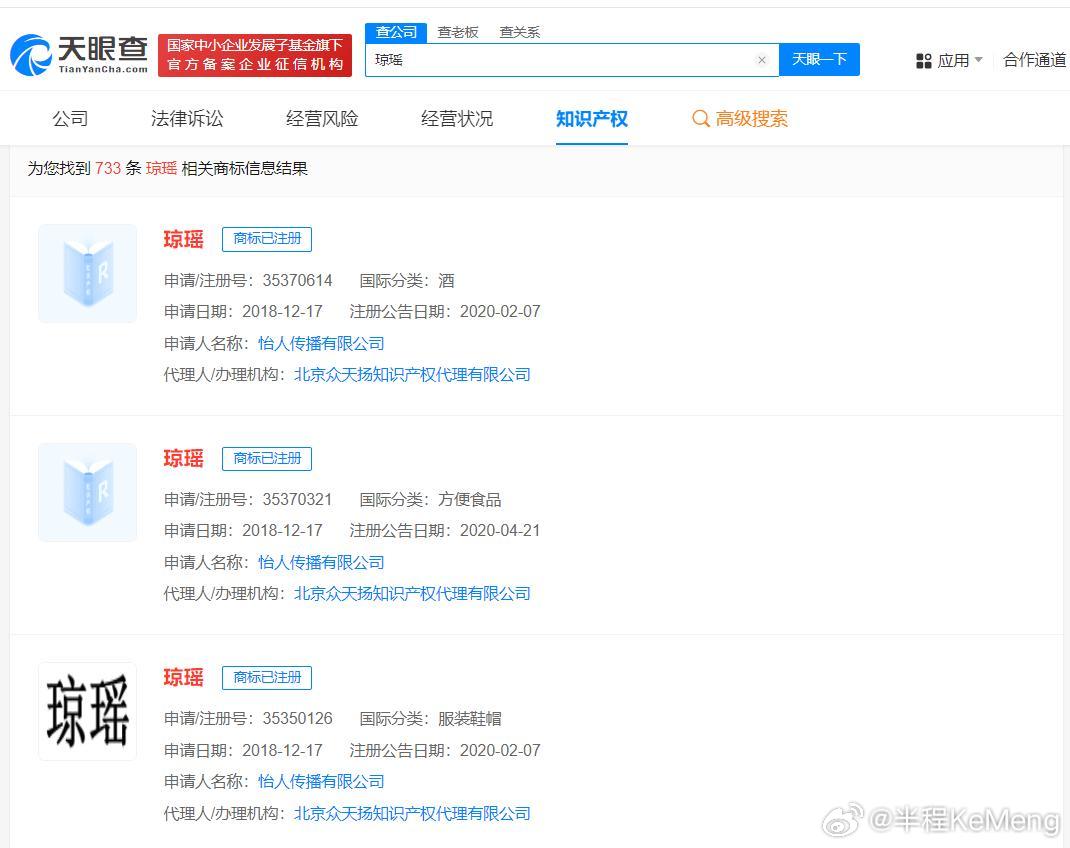Click registration number 35370321 text

point(298,499)
